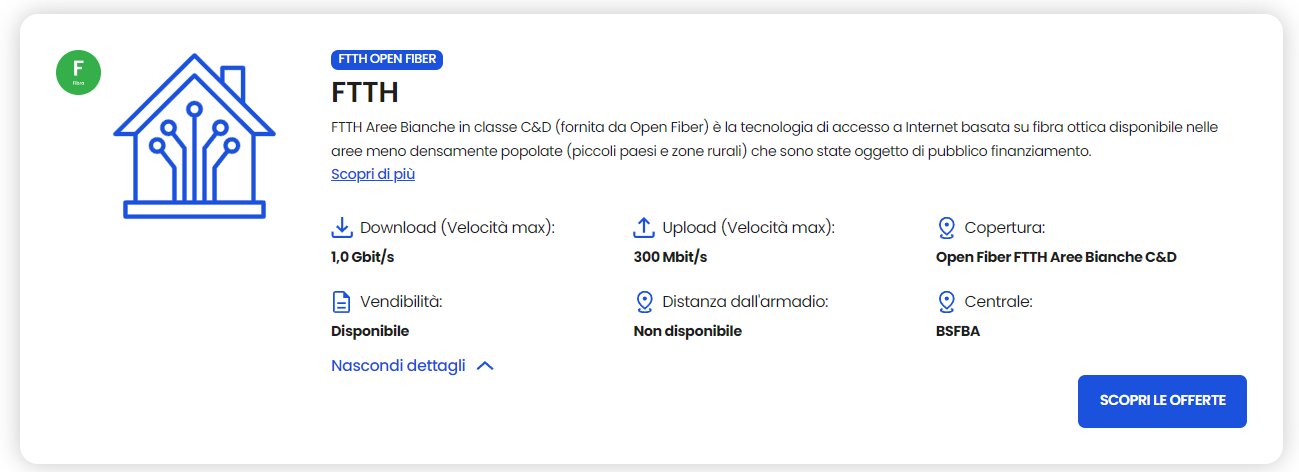
Task: Open the Scopri di più link
Action: (x=372, y=174)
